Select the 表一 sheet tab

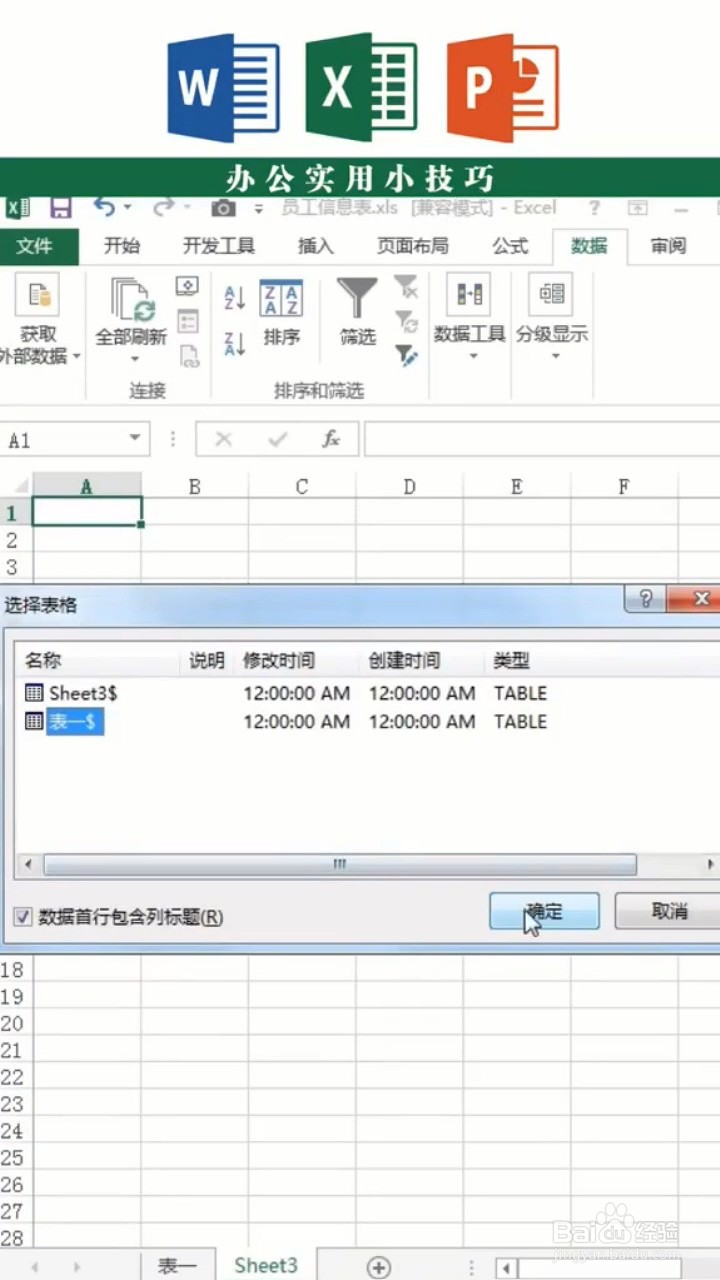180,1266
